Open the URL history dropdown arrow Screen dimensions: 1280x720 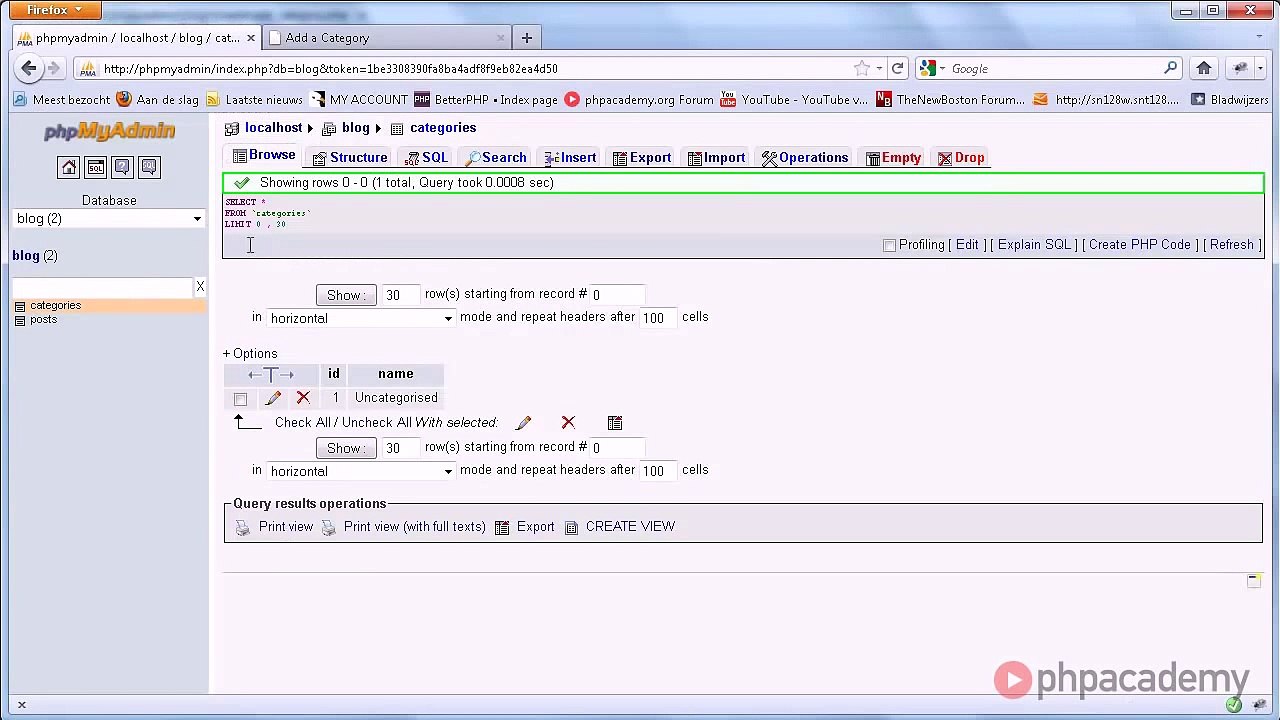[879, 68]
